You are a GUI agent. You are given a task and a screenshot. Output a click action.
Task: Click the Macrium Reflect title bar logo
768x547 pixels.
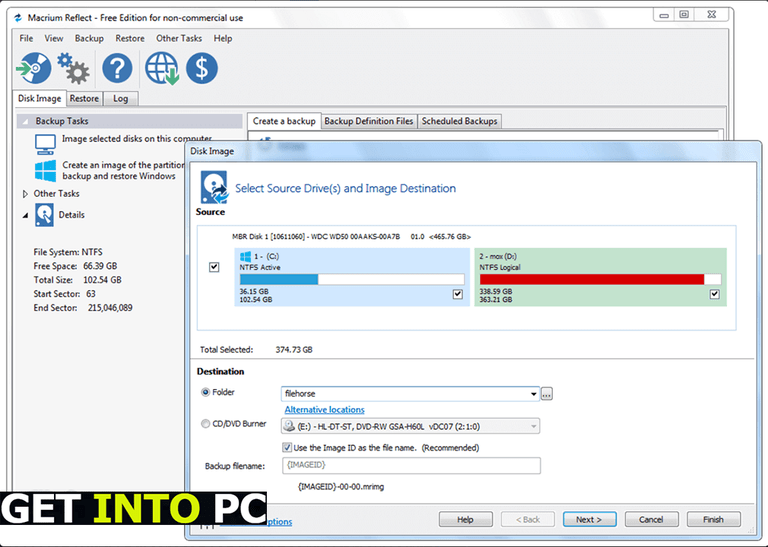click(18, 18)
